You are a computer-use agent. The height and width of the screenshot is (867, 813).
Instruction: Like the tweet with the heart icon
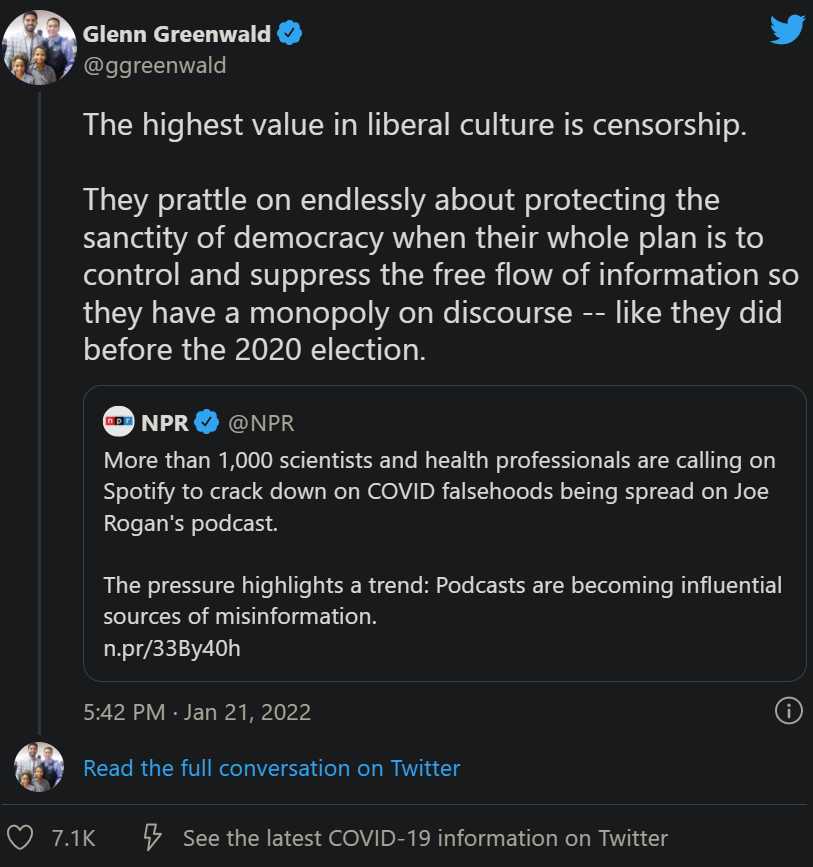pos(20,837)
